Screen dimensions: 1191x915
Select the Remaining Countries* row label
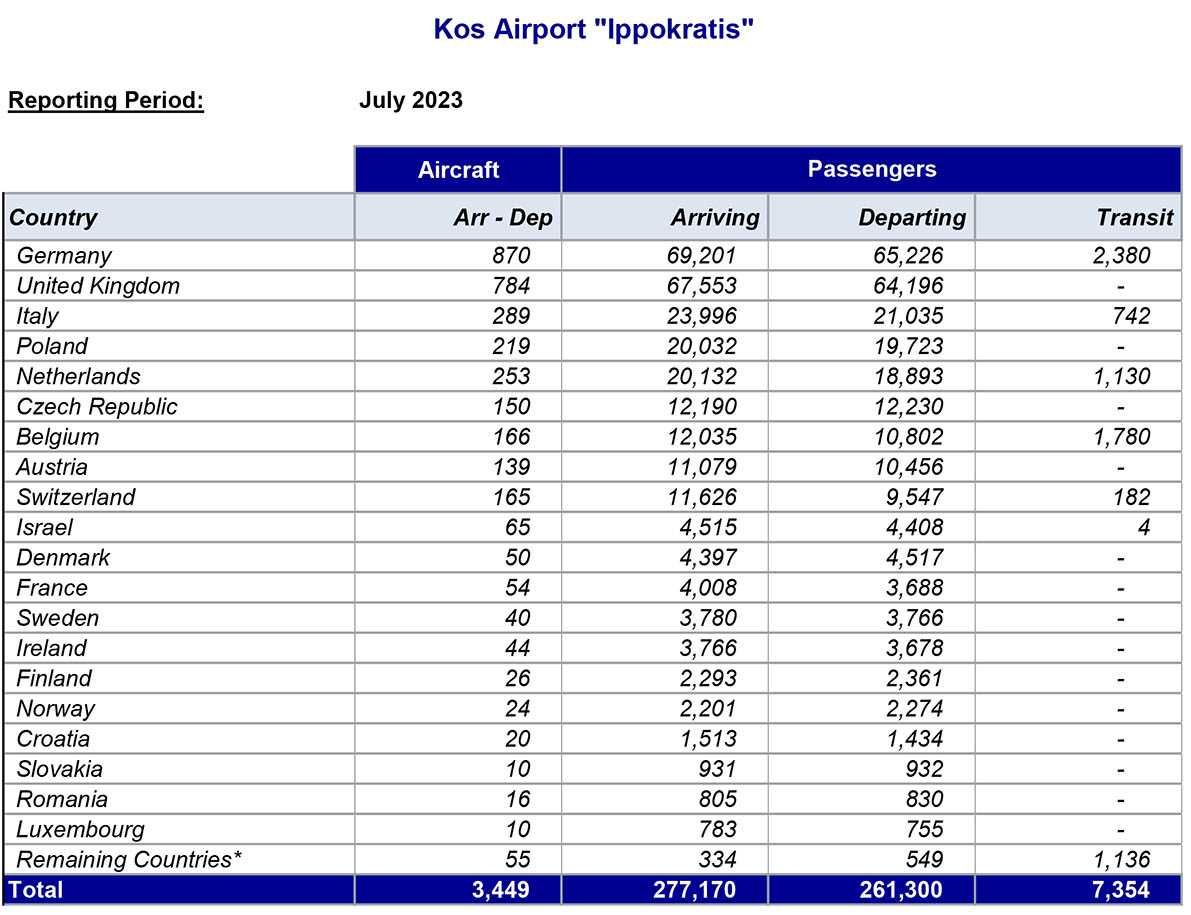130,859
